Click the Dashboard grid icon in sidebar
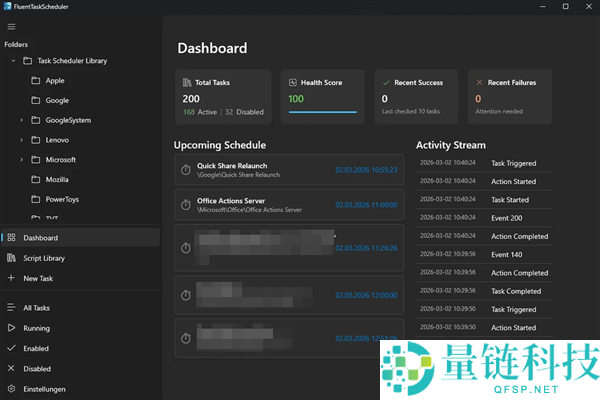This screenshot has width=600, height=400. 11,238
